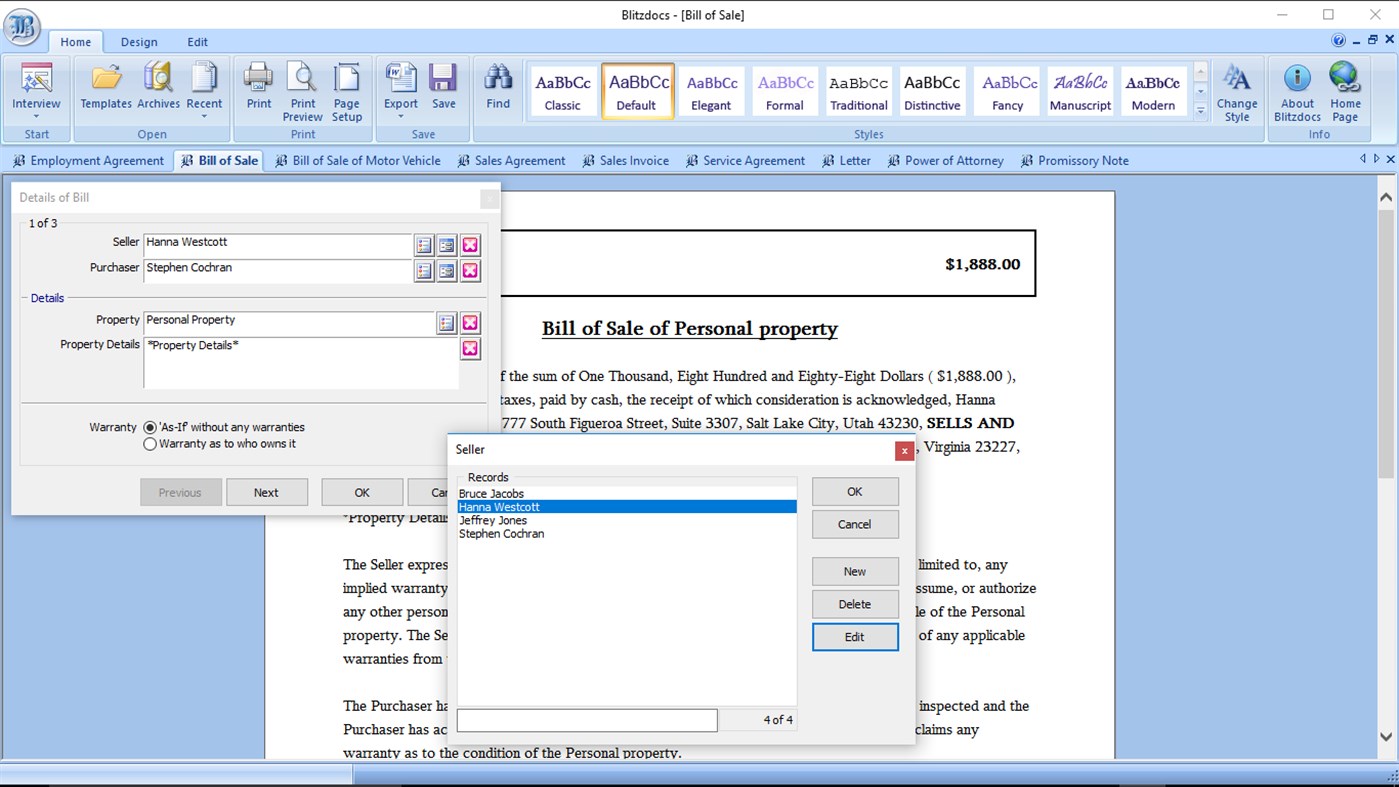Apply the Manuscript text style

click(1080, 90)
